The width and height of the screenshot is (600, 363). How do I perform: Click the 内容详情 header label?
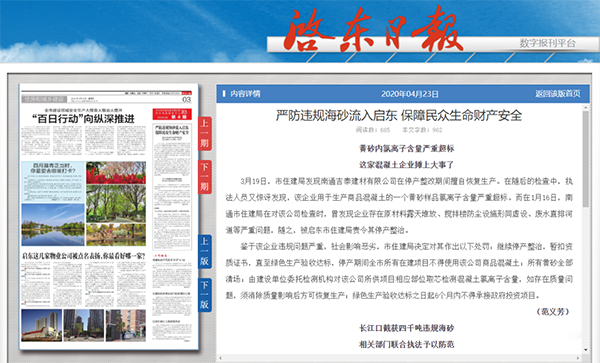pyautogui.click(x=245, y=94)
